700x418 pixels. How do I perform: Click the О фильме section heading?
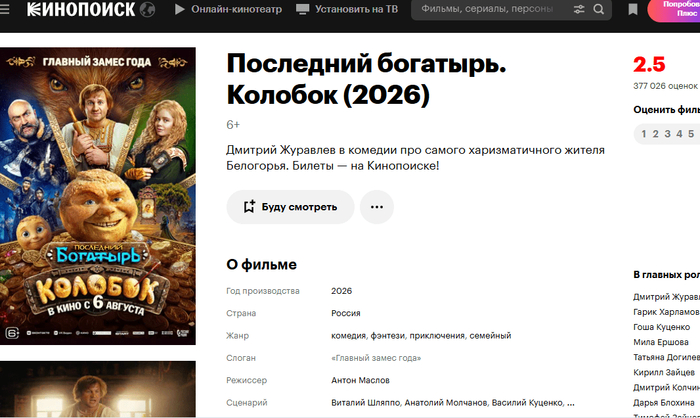coord(262,264)
